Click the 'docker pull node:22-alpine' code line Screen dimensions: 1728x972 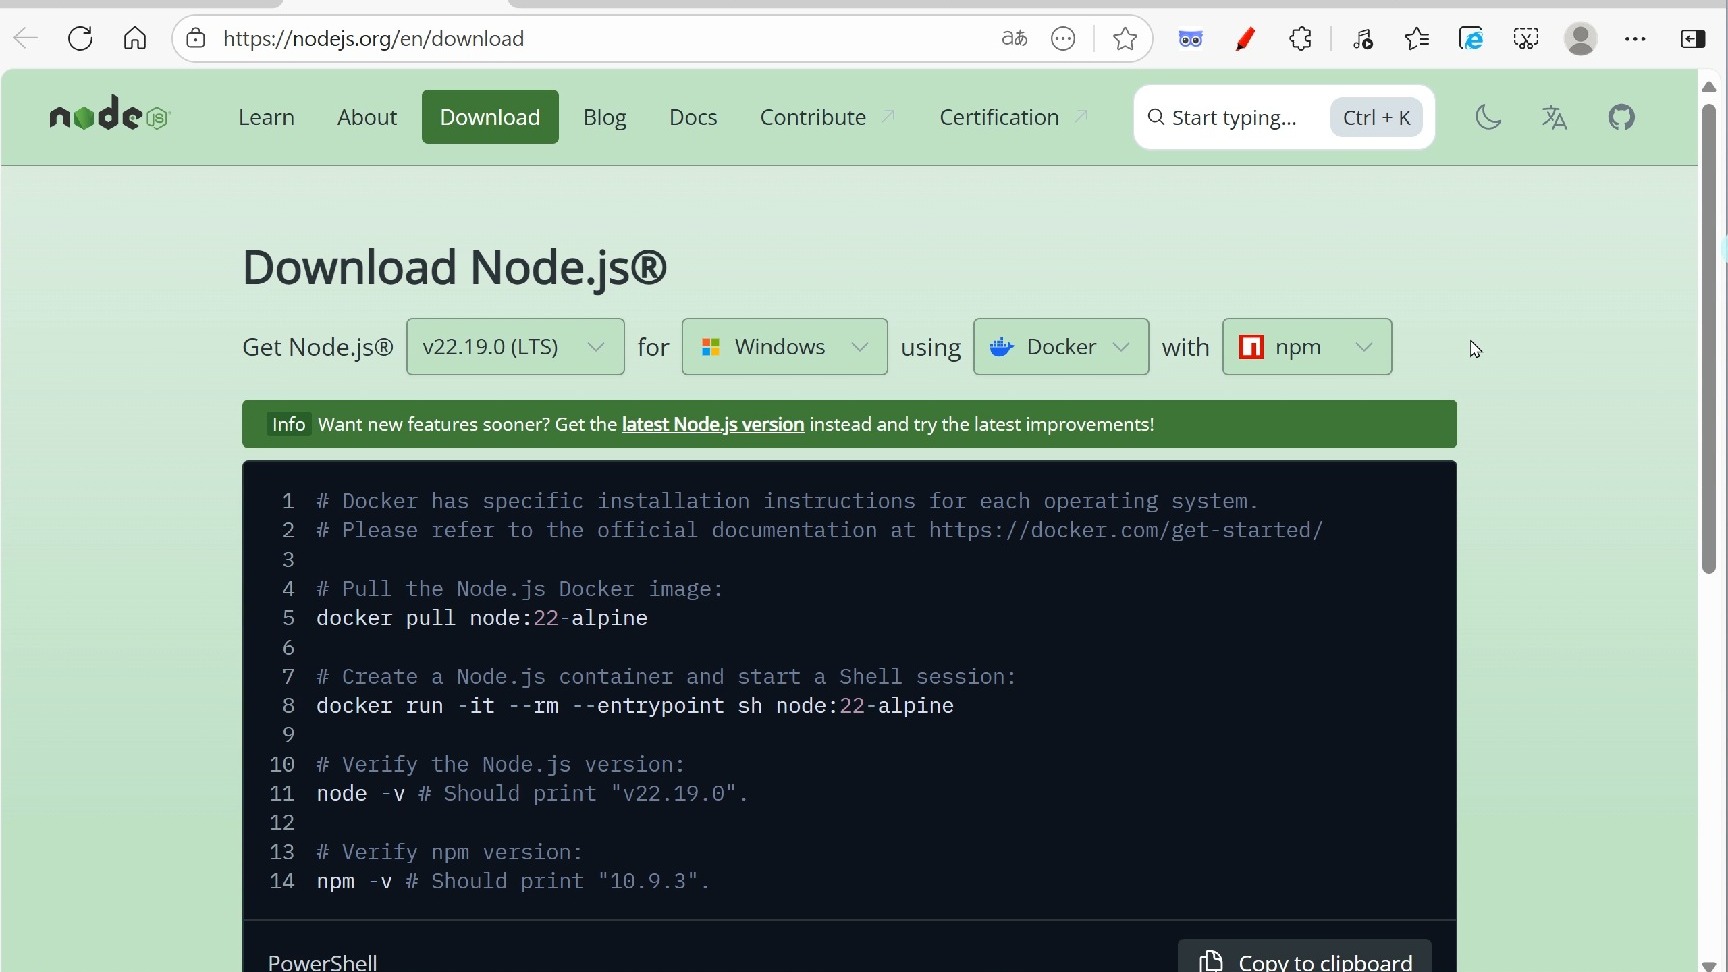click(482, 618)
